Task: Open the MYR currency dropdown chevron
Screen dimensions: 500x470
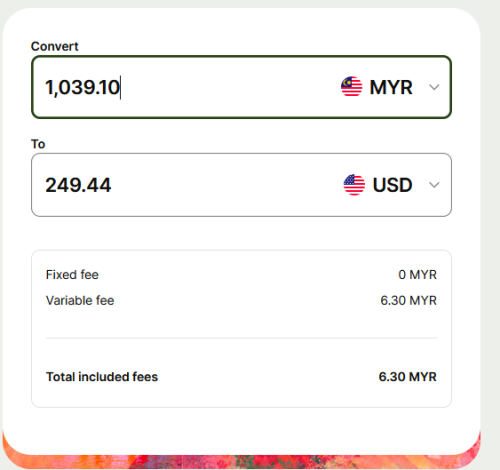Action: pyautogui.click(x=434, y=87)
